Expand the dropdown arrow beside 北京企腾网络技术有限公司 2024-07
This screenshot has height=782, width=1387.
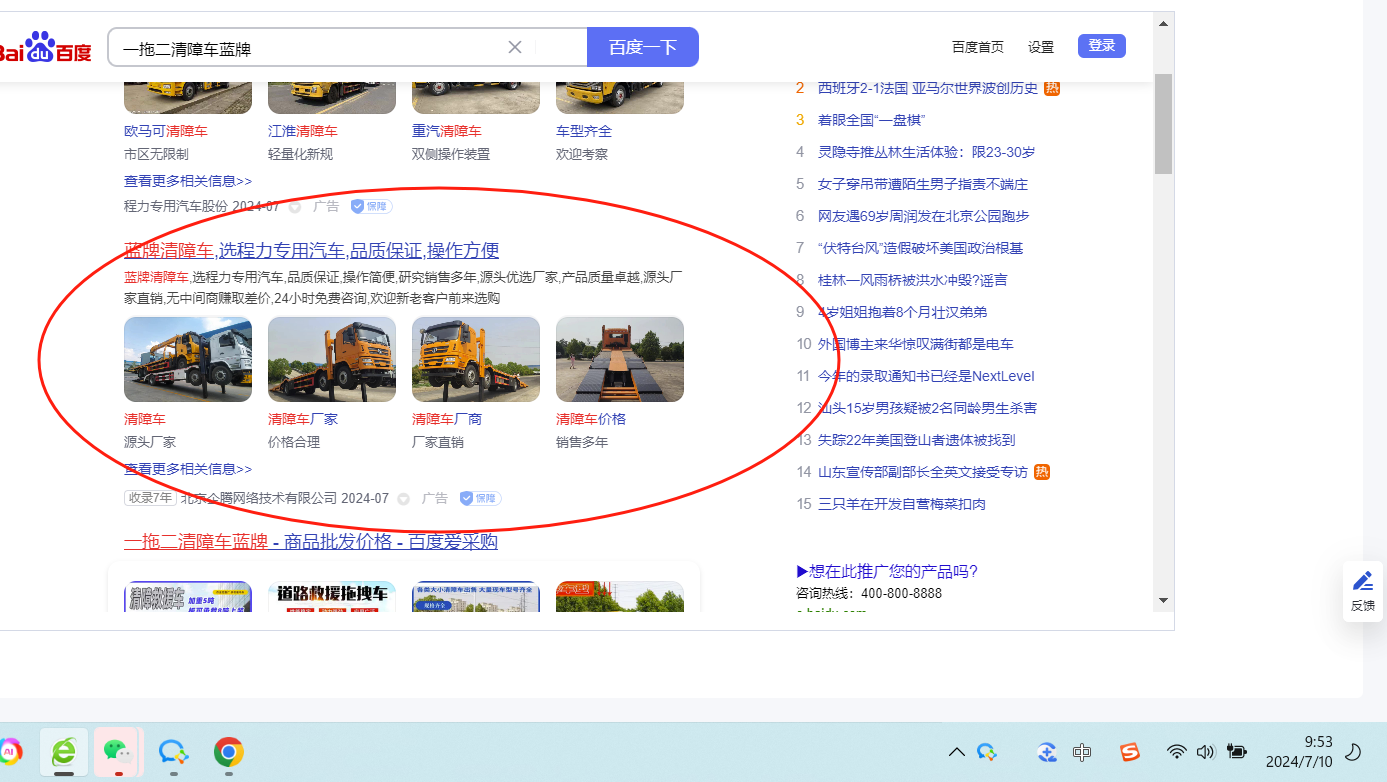click(x=404, y=498)
